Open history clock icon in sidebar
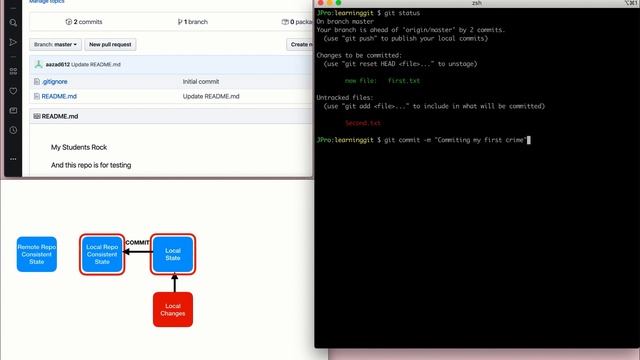The width and height of the screenshot is (640, 360). pyautogui.click(x=13, y=130)
